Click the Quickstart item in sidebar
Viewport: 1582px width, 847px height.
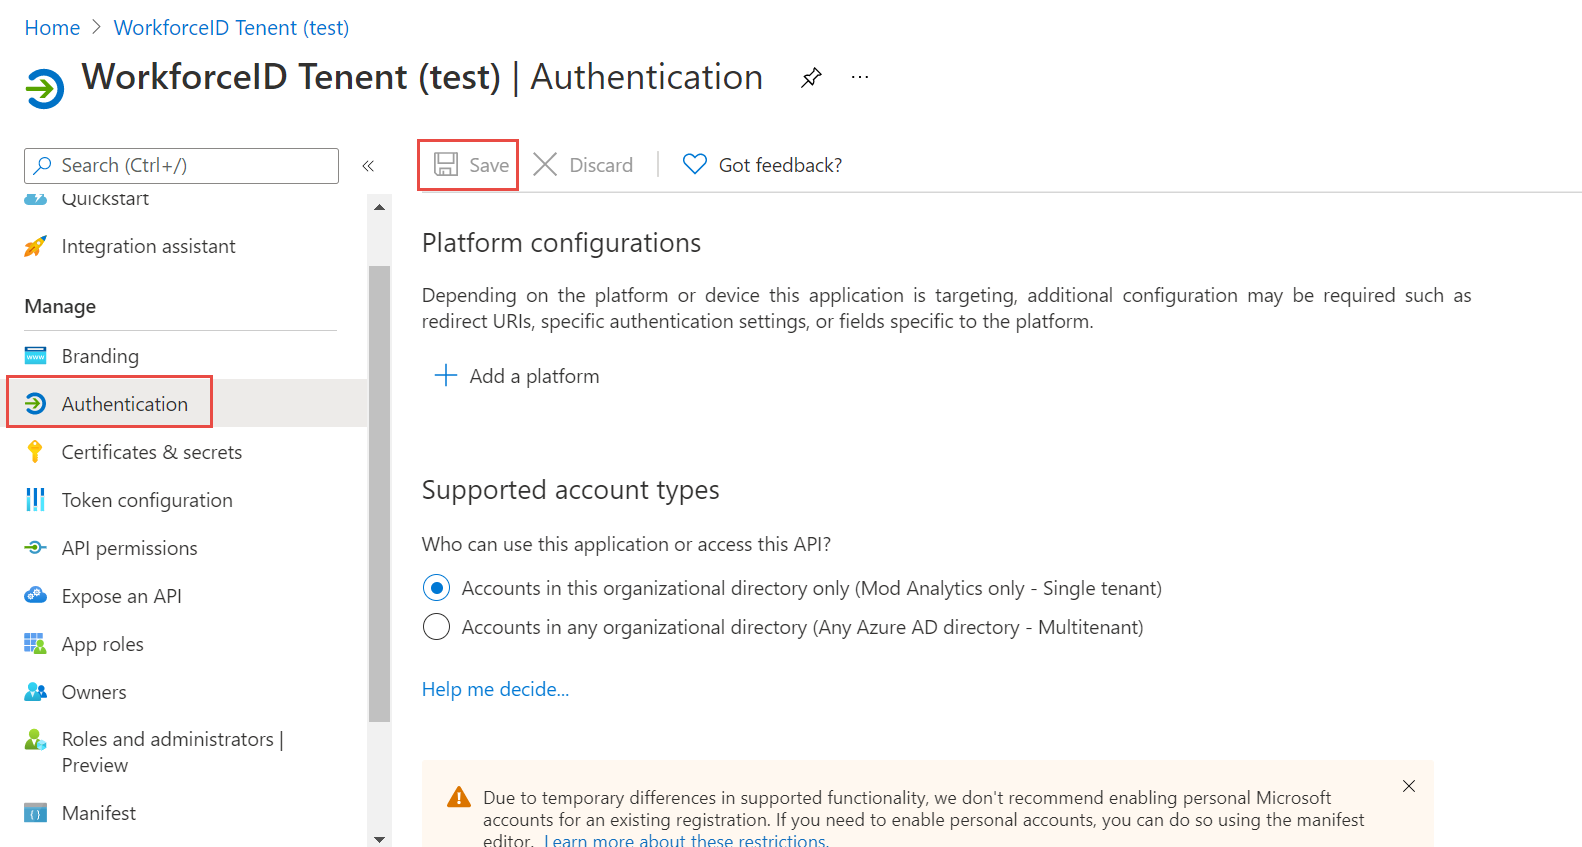[x=104, y=198]
